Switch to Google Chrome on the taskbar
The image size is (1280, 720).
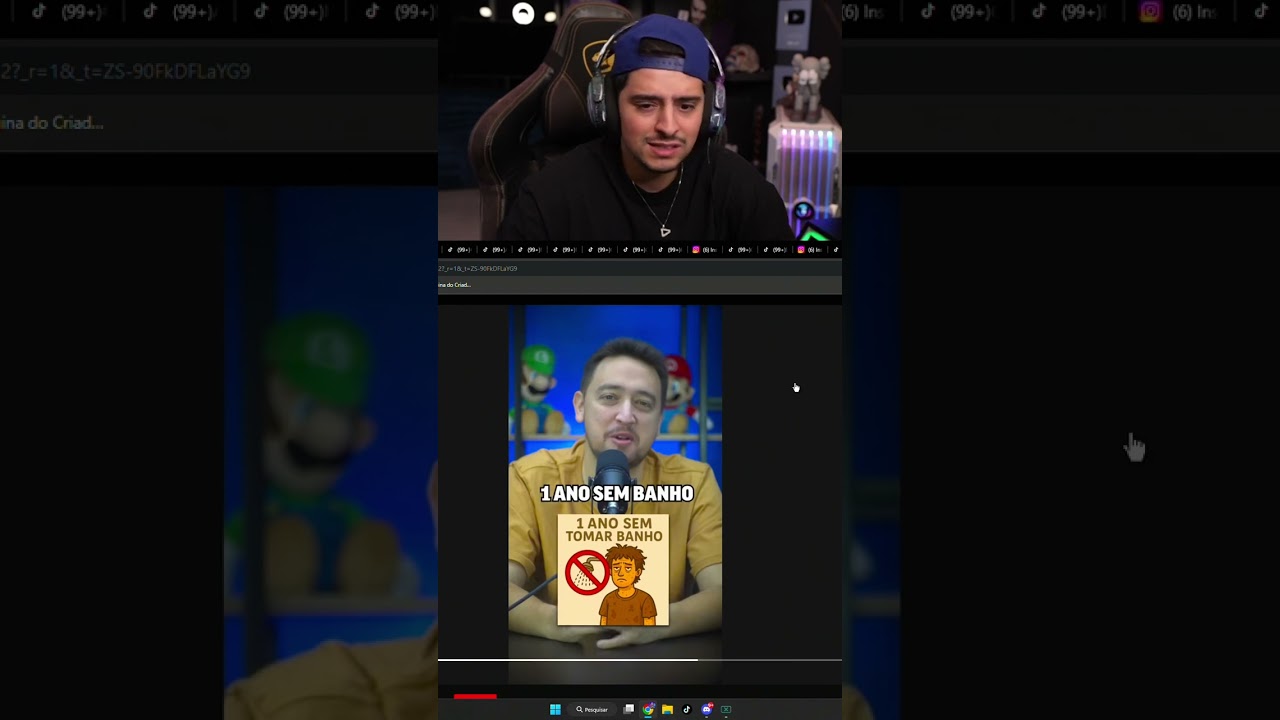pyautogui.click(x=648, y=709)
